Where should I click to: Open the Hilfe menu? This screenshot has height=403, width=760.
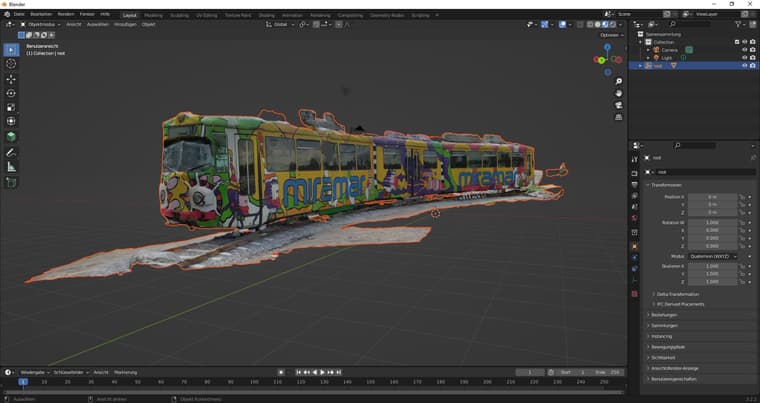[x=105, y=15]
